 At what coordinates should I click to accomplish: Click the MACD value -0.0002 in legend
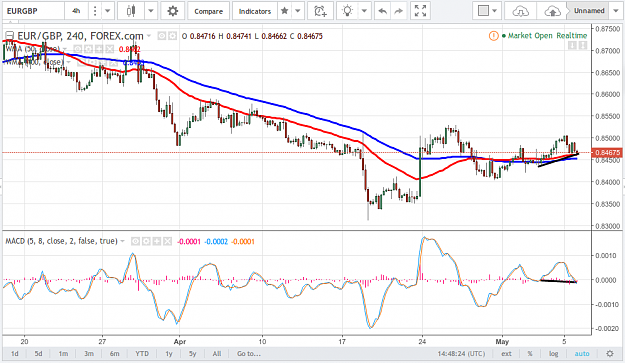point(216,241)
